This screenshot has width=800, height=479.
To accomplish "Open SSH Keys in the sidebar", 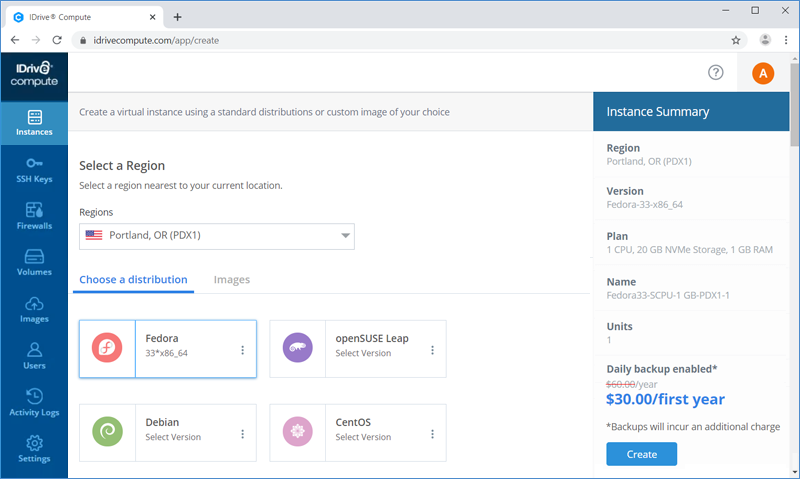I will coord(34,170).
